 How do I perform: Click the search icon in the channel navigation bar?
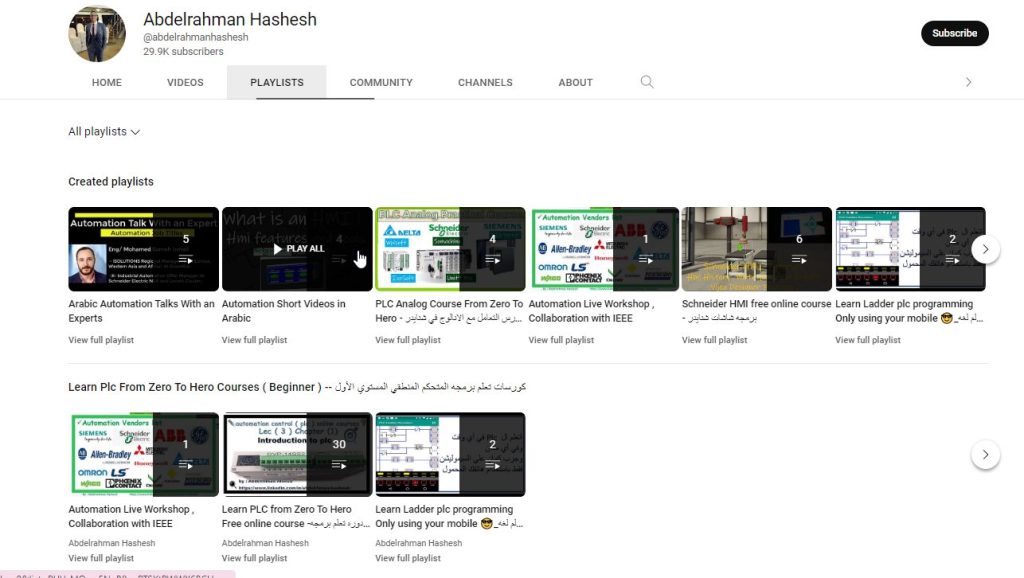coord(646,82)
